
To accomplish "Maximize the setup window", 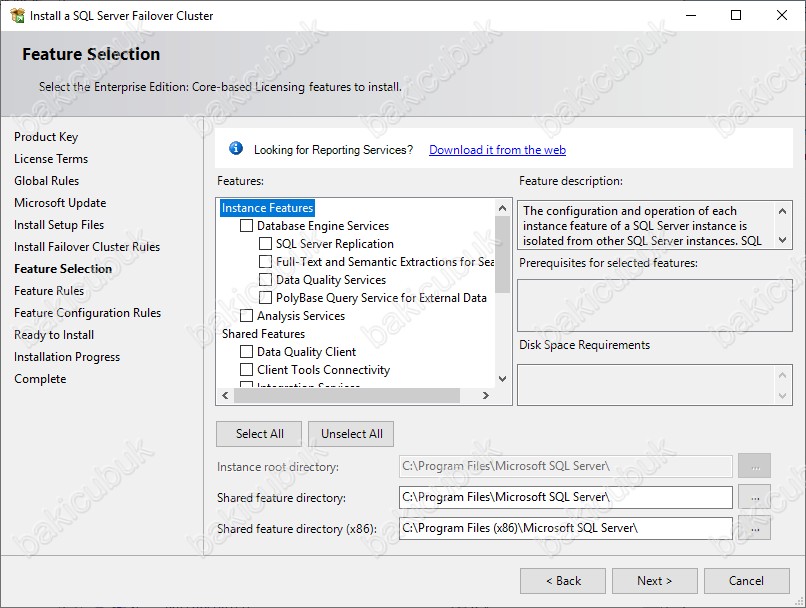I will click(736, 15).
